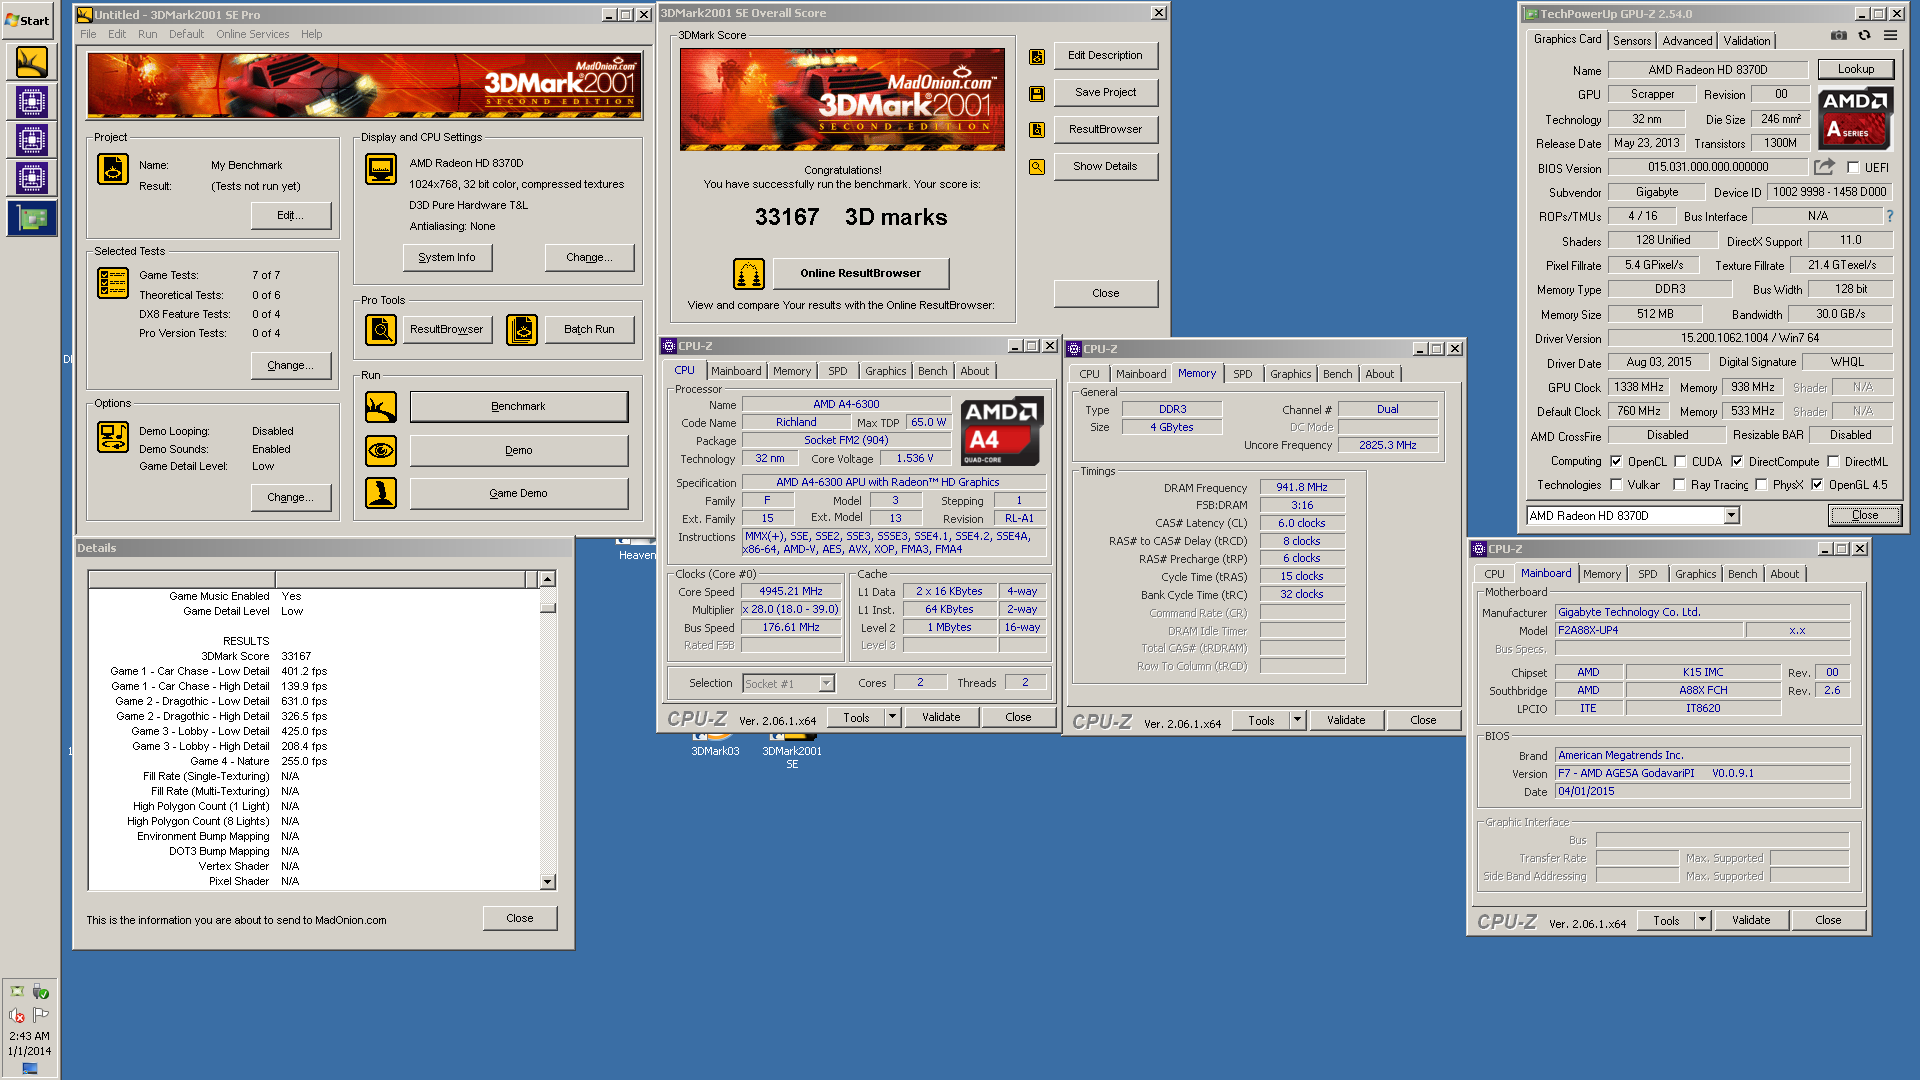Click the Demo eye icon
This screenshot has height=1080, width=1920.
[380, 451]
